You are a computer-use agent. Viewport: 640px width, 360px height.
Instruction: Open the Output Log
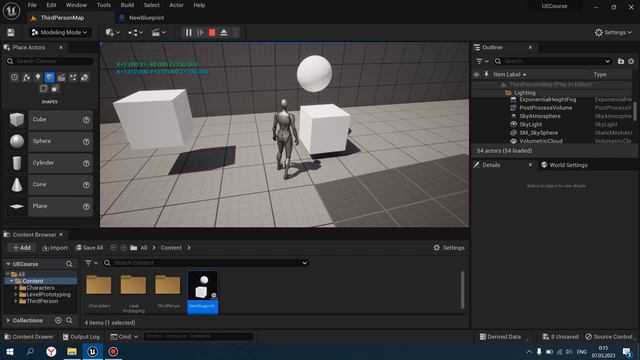81,337
